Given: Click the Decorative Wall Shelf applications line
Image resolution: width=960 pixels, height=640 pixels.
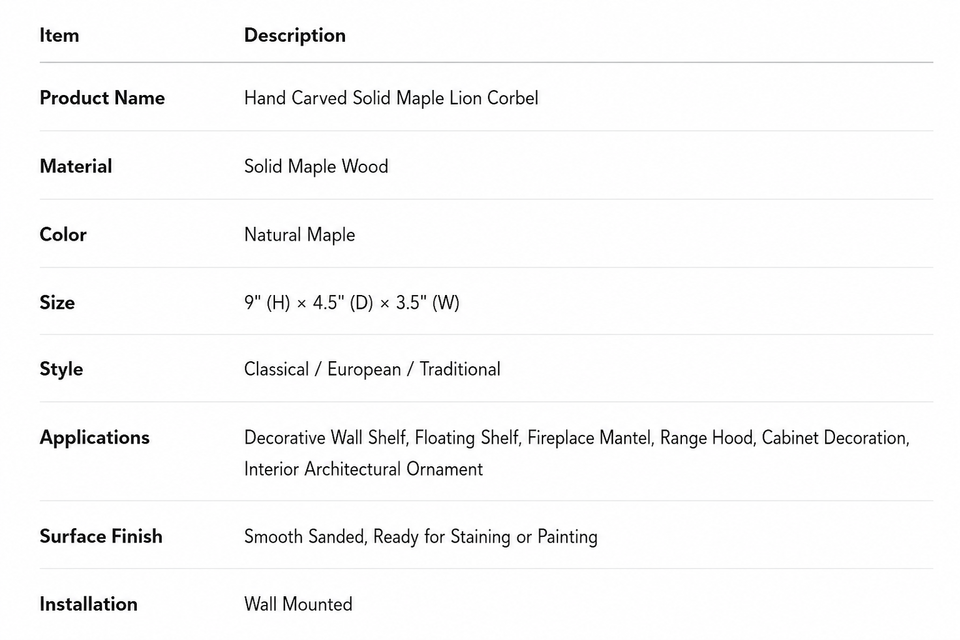Looking at the screenshot, I should click(x=577, y=438).
